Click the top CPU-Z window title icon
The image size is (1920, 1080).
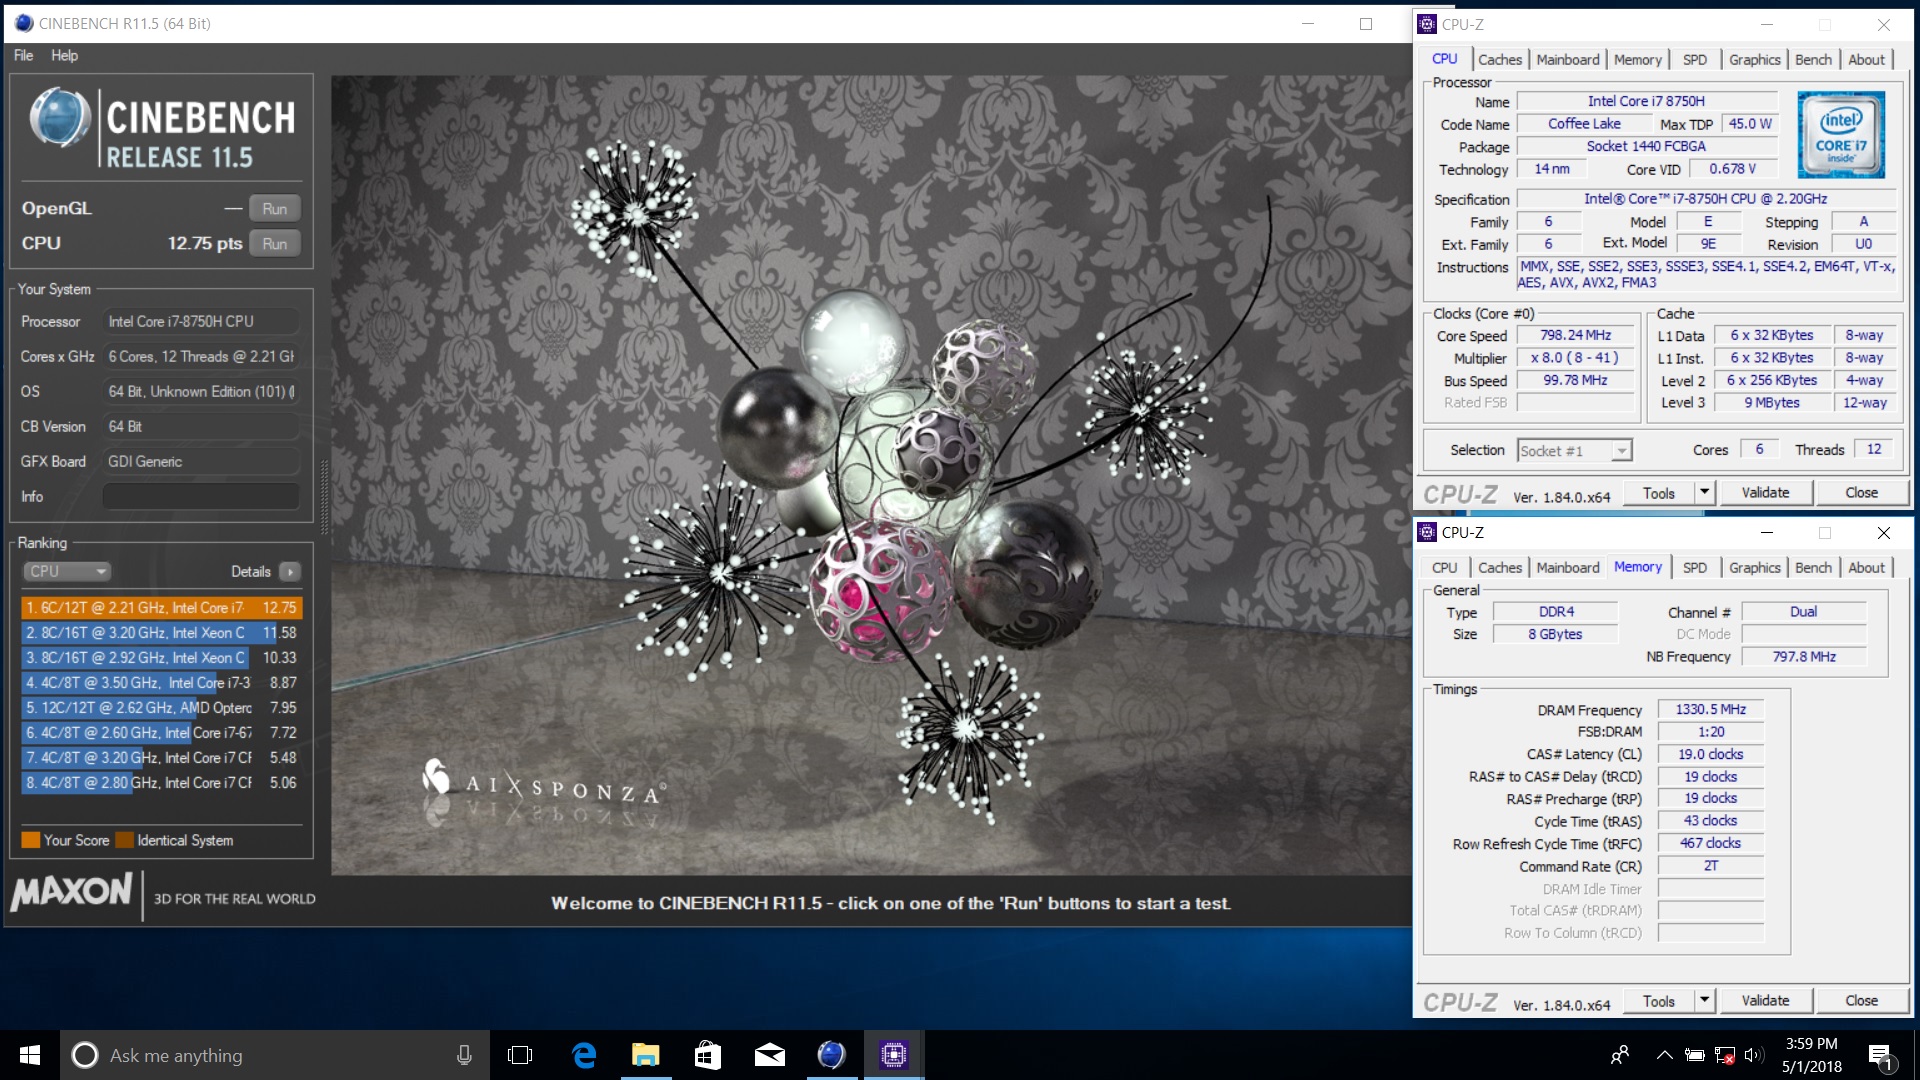(x=1428, y=24)
